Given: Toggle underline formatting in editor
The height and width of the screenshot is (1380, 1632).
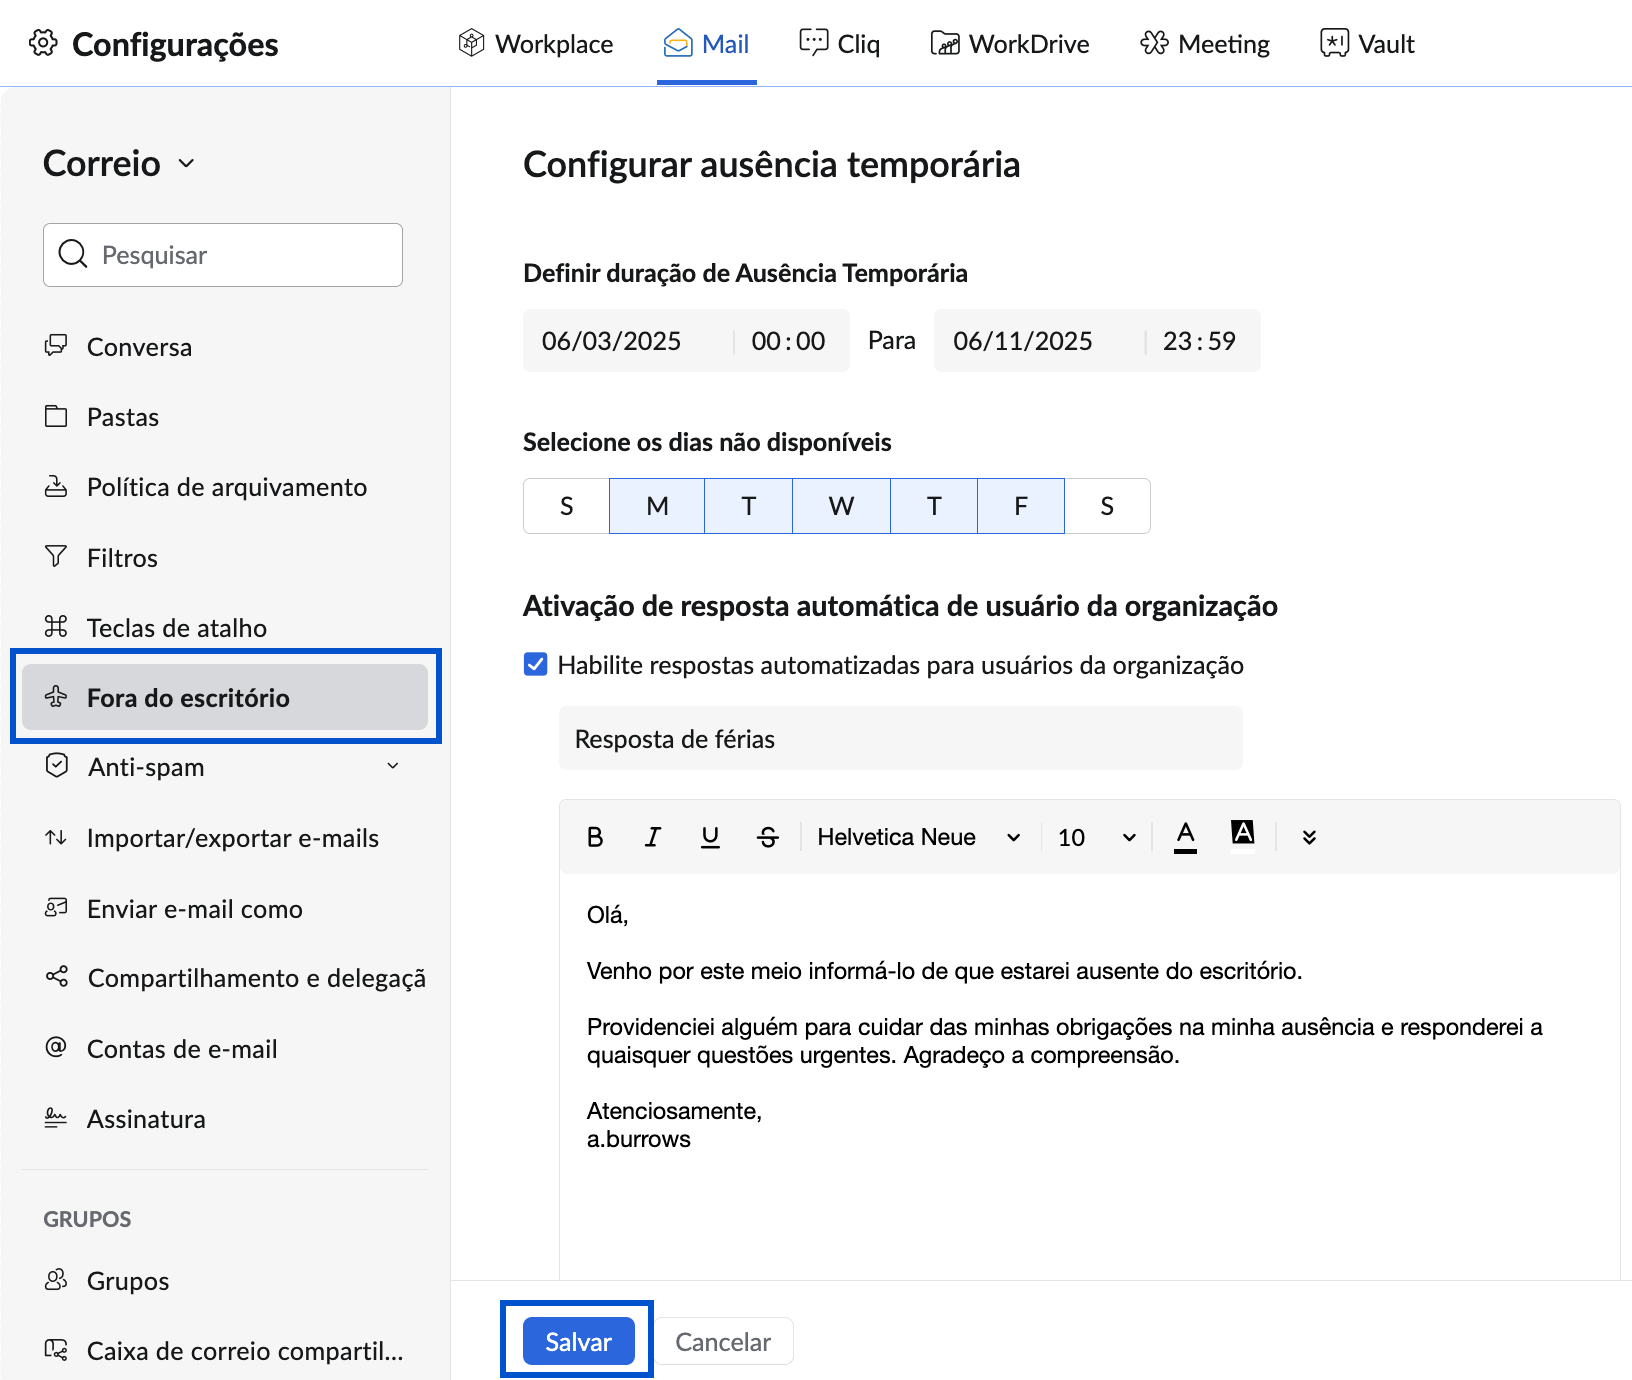Looking at the screenshot, I should click(710, 837).
